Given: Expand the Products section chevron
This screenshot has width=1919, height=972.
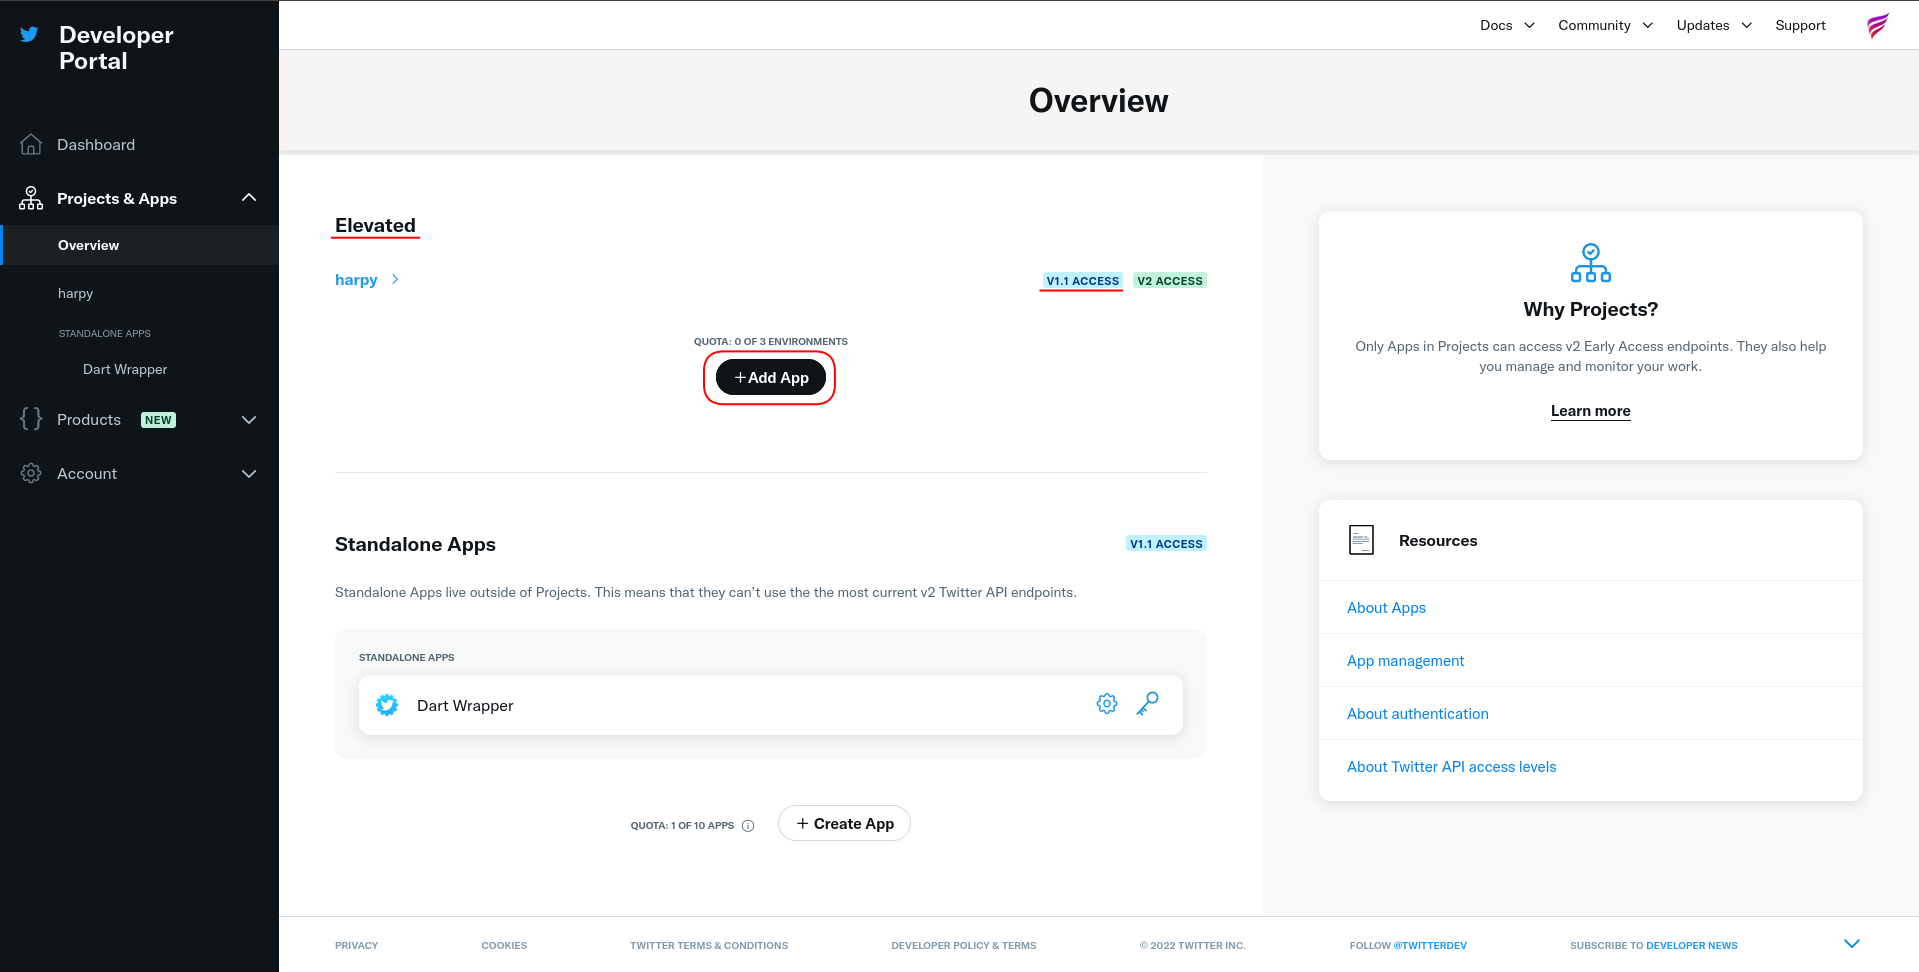Looking at the screenshot, I should pyautogui.click(x=249, y=420).
